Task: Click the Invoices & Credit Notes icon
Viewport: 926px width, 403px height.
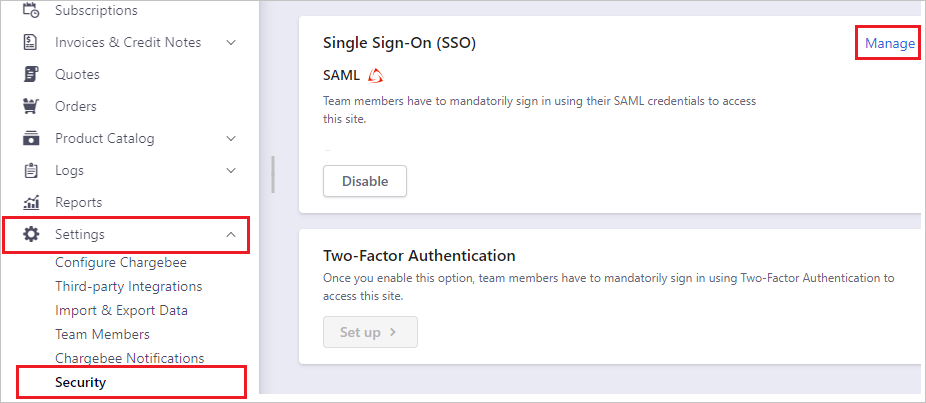Action: (31, 43)
